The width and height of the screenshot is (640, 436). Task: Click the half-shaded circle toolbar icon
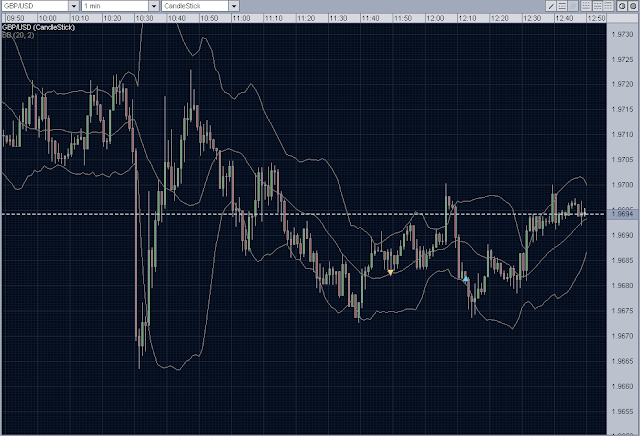[622, 6]
